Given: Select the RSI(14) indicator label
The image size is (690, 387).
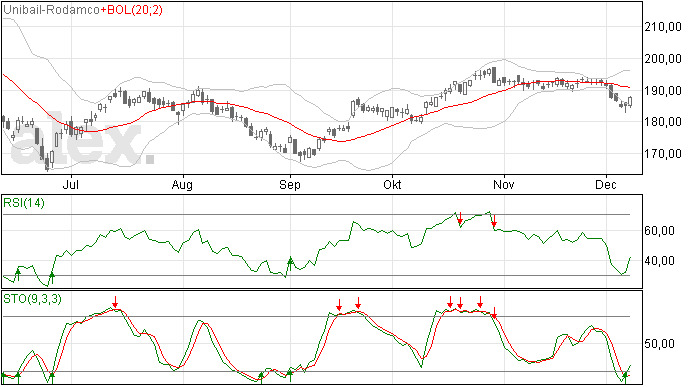Looking at the screenshot, I should pos(24,203).
